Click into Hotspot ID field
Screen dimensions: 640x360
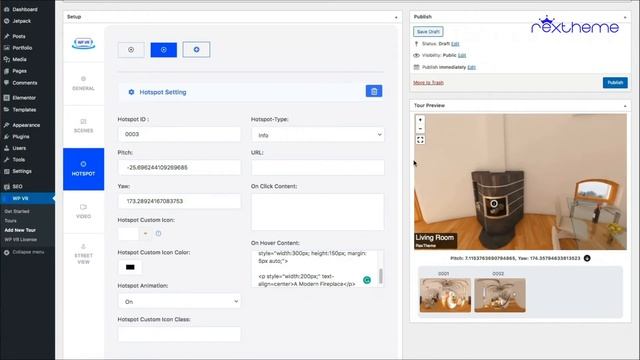(x=179, y=134)
